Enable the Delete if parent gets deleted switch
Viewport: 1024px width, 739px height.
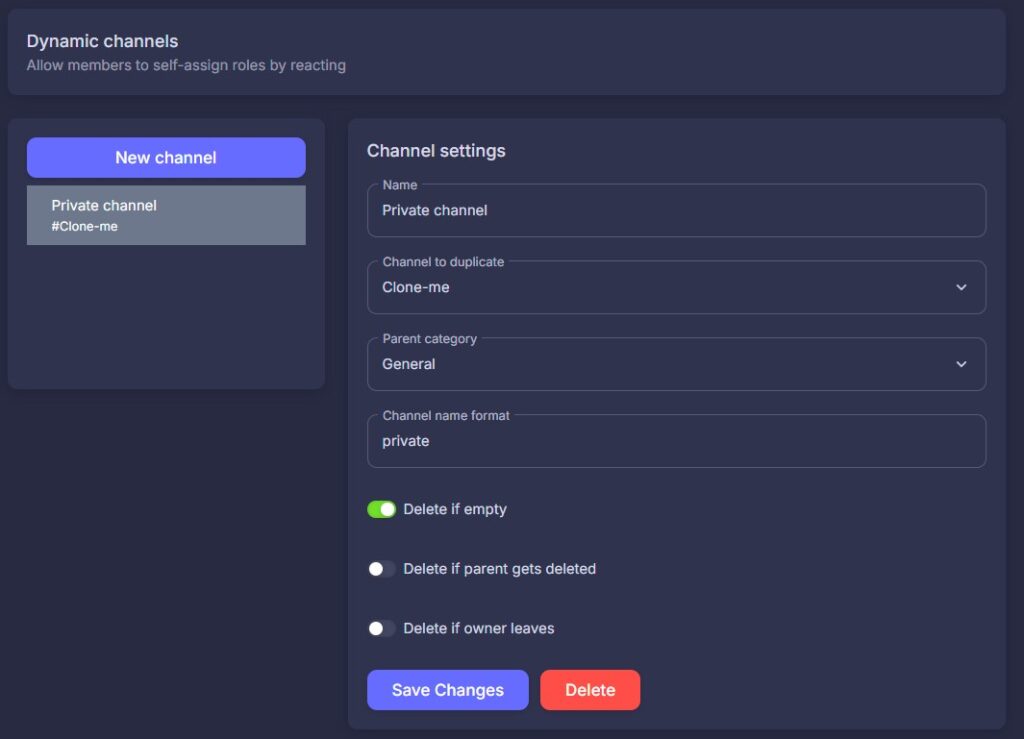[x=382, y=569]
